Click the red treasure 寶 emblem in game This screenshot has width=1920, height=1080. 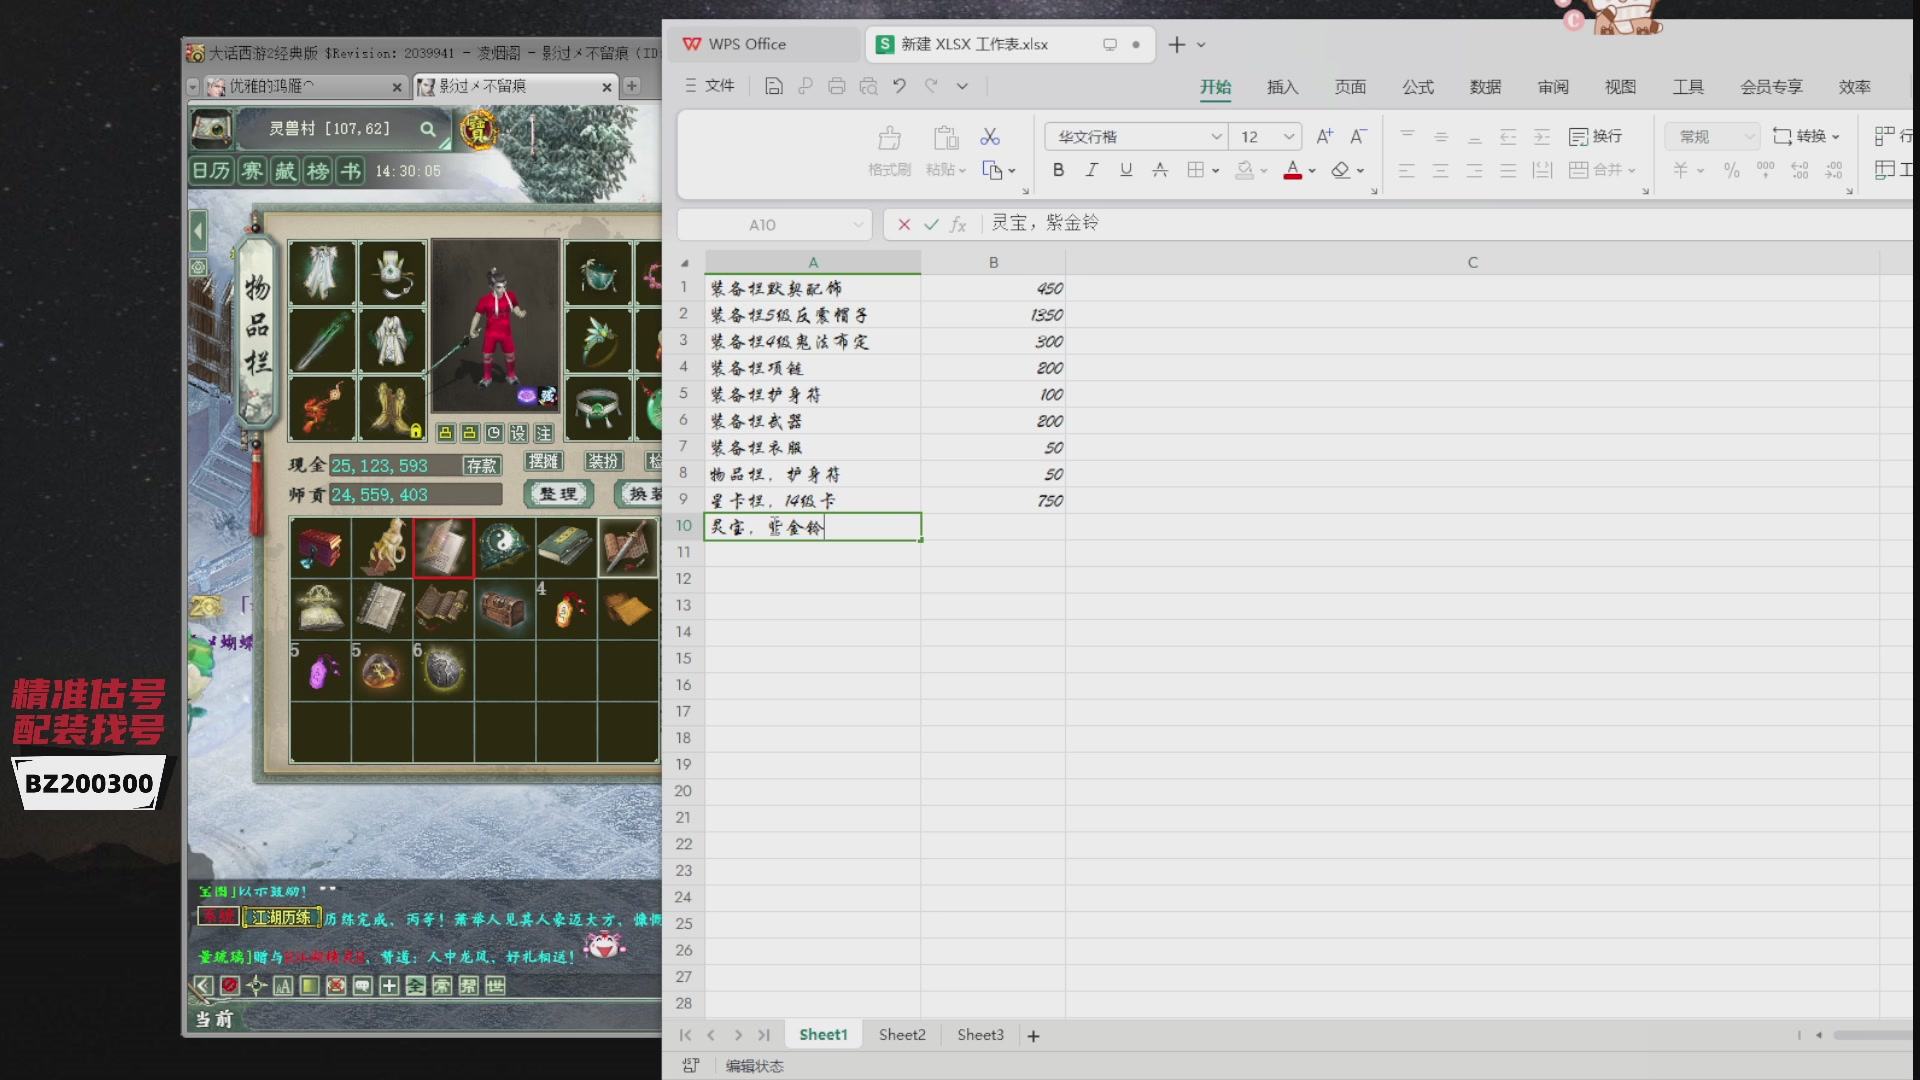[479, 130]
